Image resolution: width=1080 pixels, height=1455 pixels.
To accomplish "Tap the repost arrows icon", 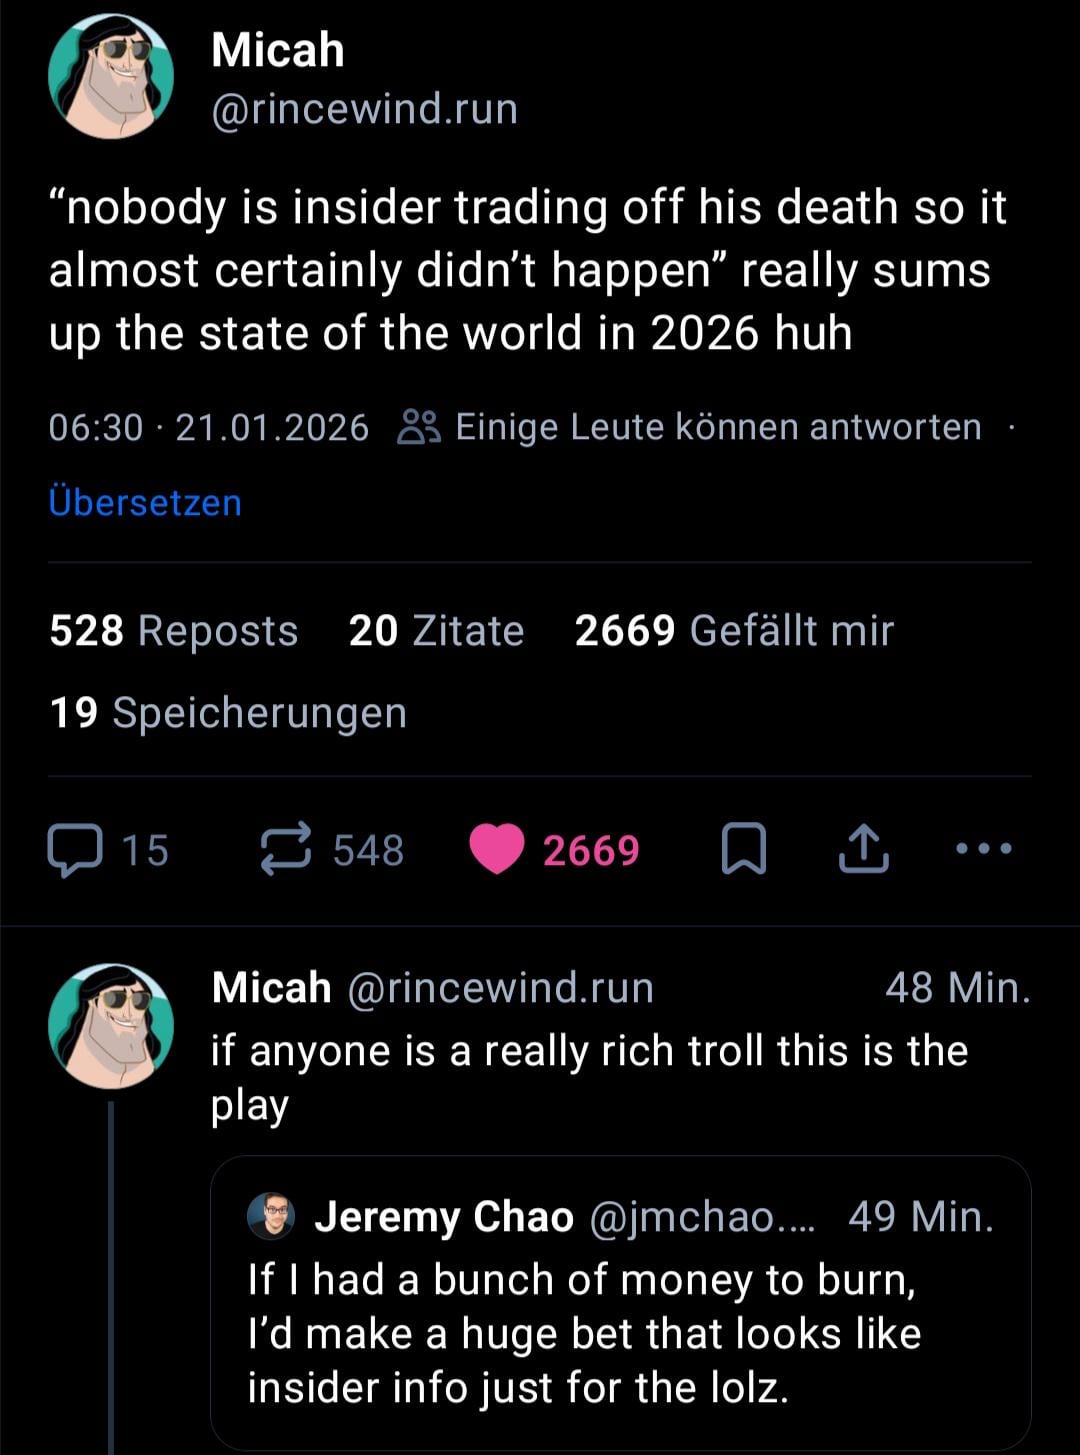I will (286, 851).
